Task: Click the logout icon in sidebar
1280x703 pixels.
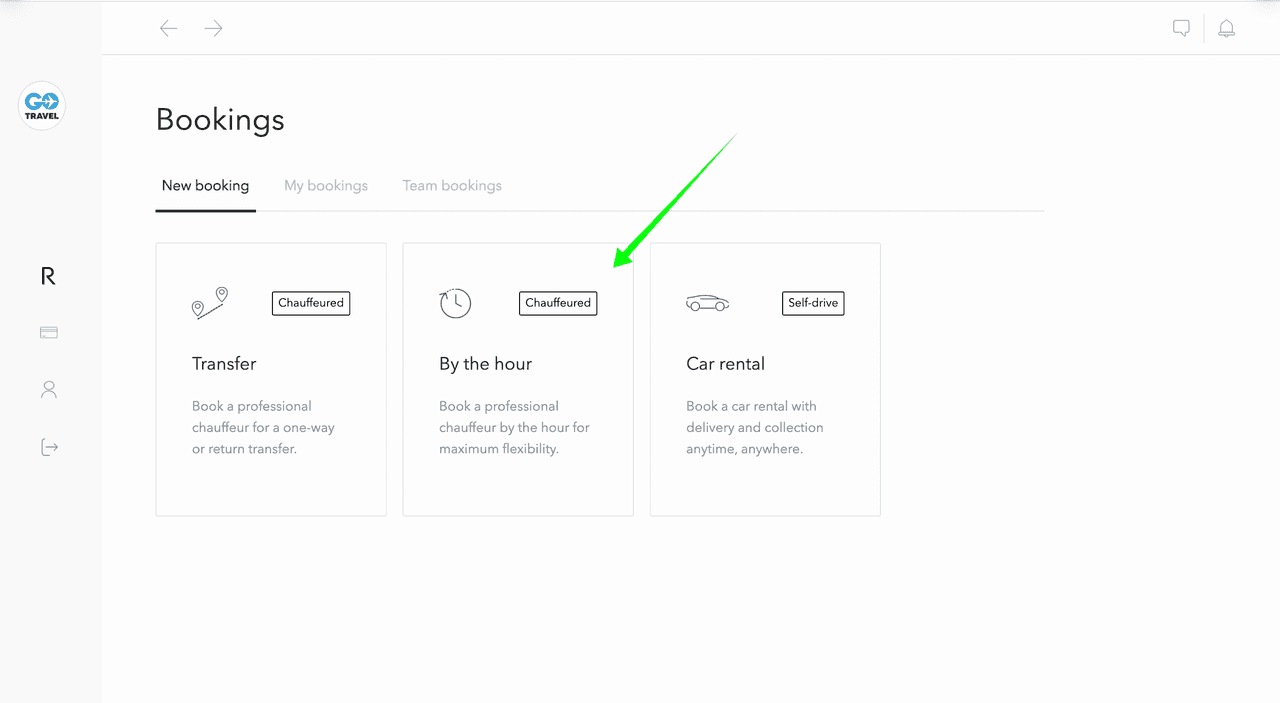Action: tap(49, 447)
